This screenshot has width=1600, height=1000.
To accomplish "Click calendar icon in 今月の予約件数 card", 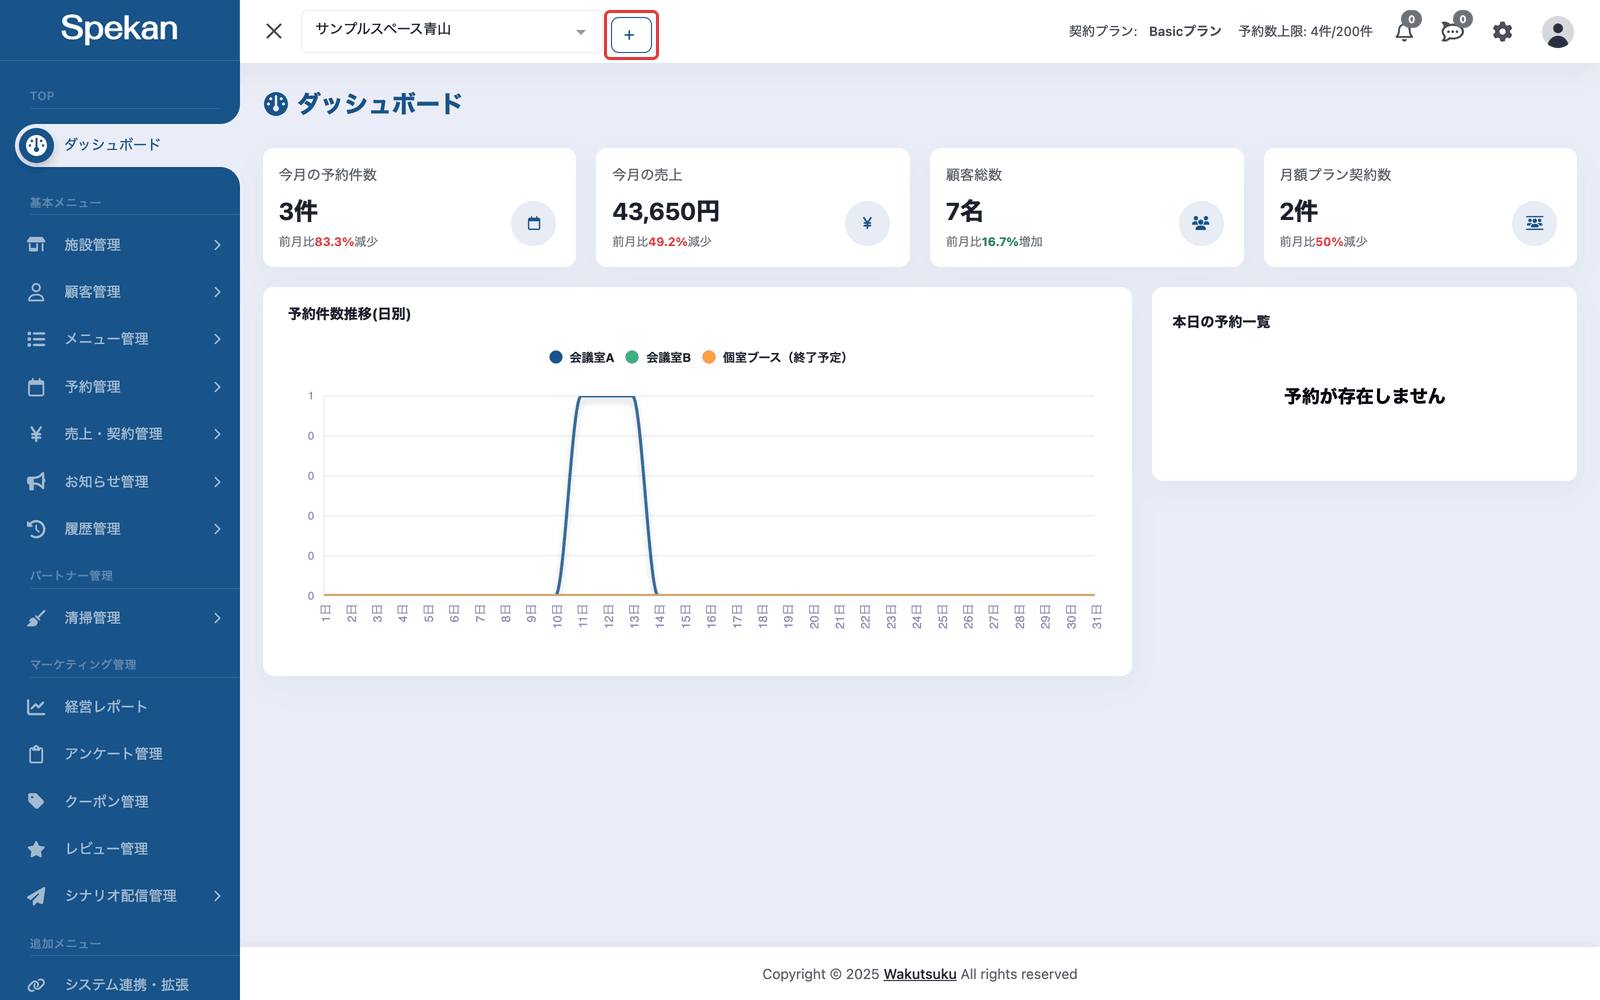I will 534,223.
